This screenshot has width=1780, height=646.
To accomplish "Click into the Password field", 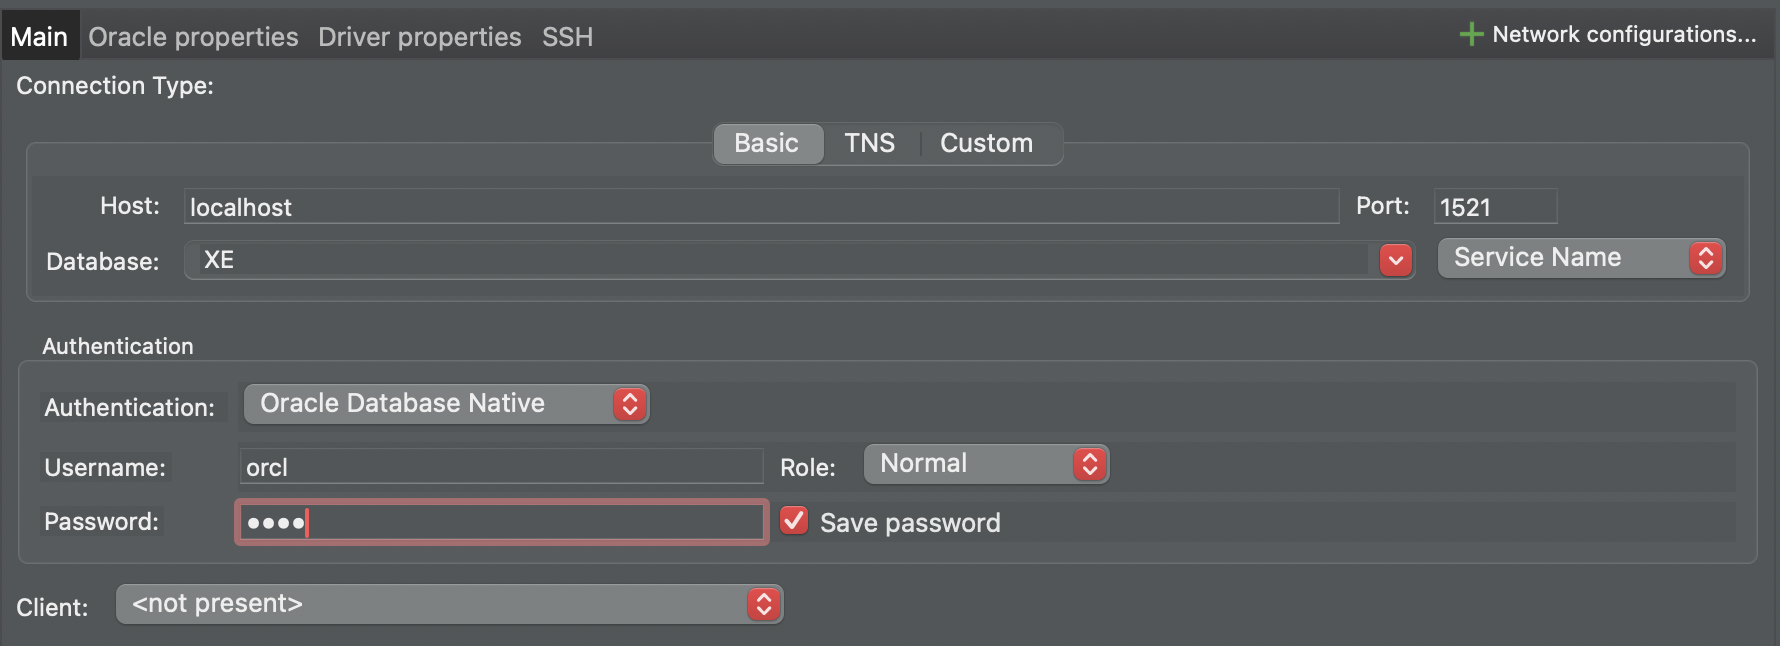I will coord(501,522).
